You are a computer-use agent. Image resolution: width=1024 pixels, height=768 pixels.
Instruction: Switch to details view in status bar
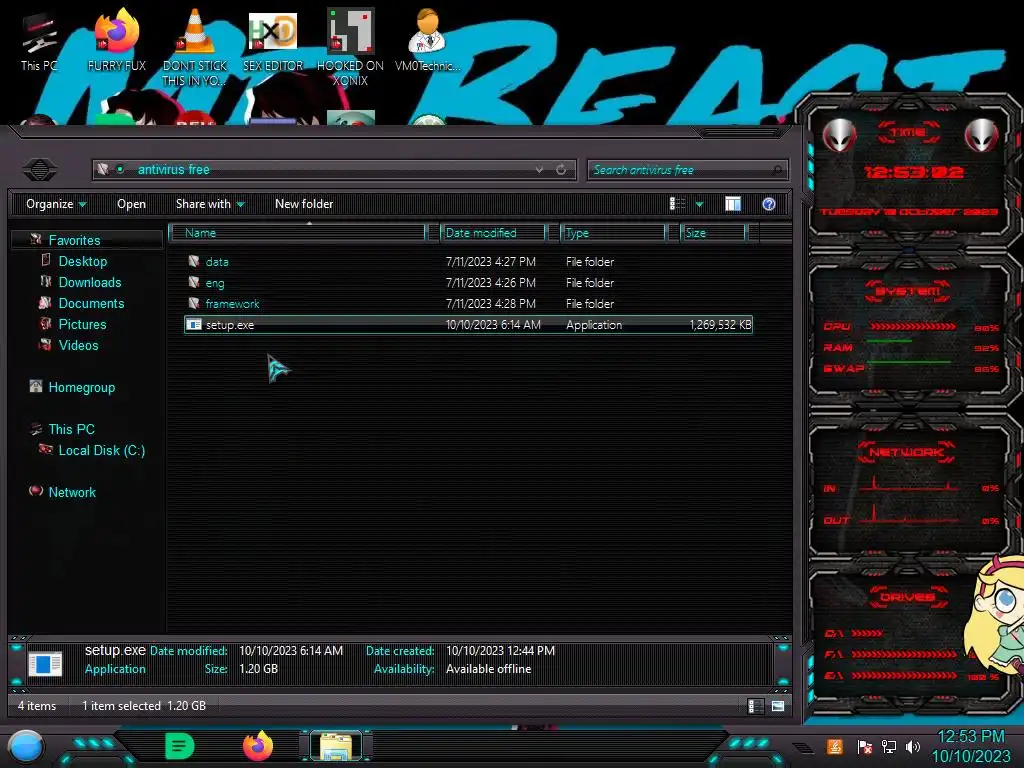click(x=756, y=706)
